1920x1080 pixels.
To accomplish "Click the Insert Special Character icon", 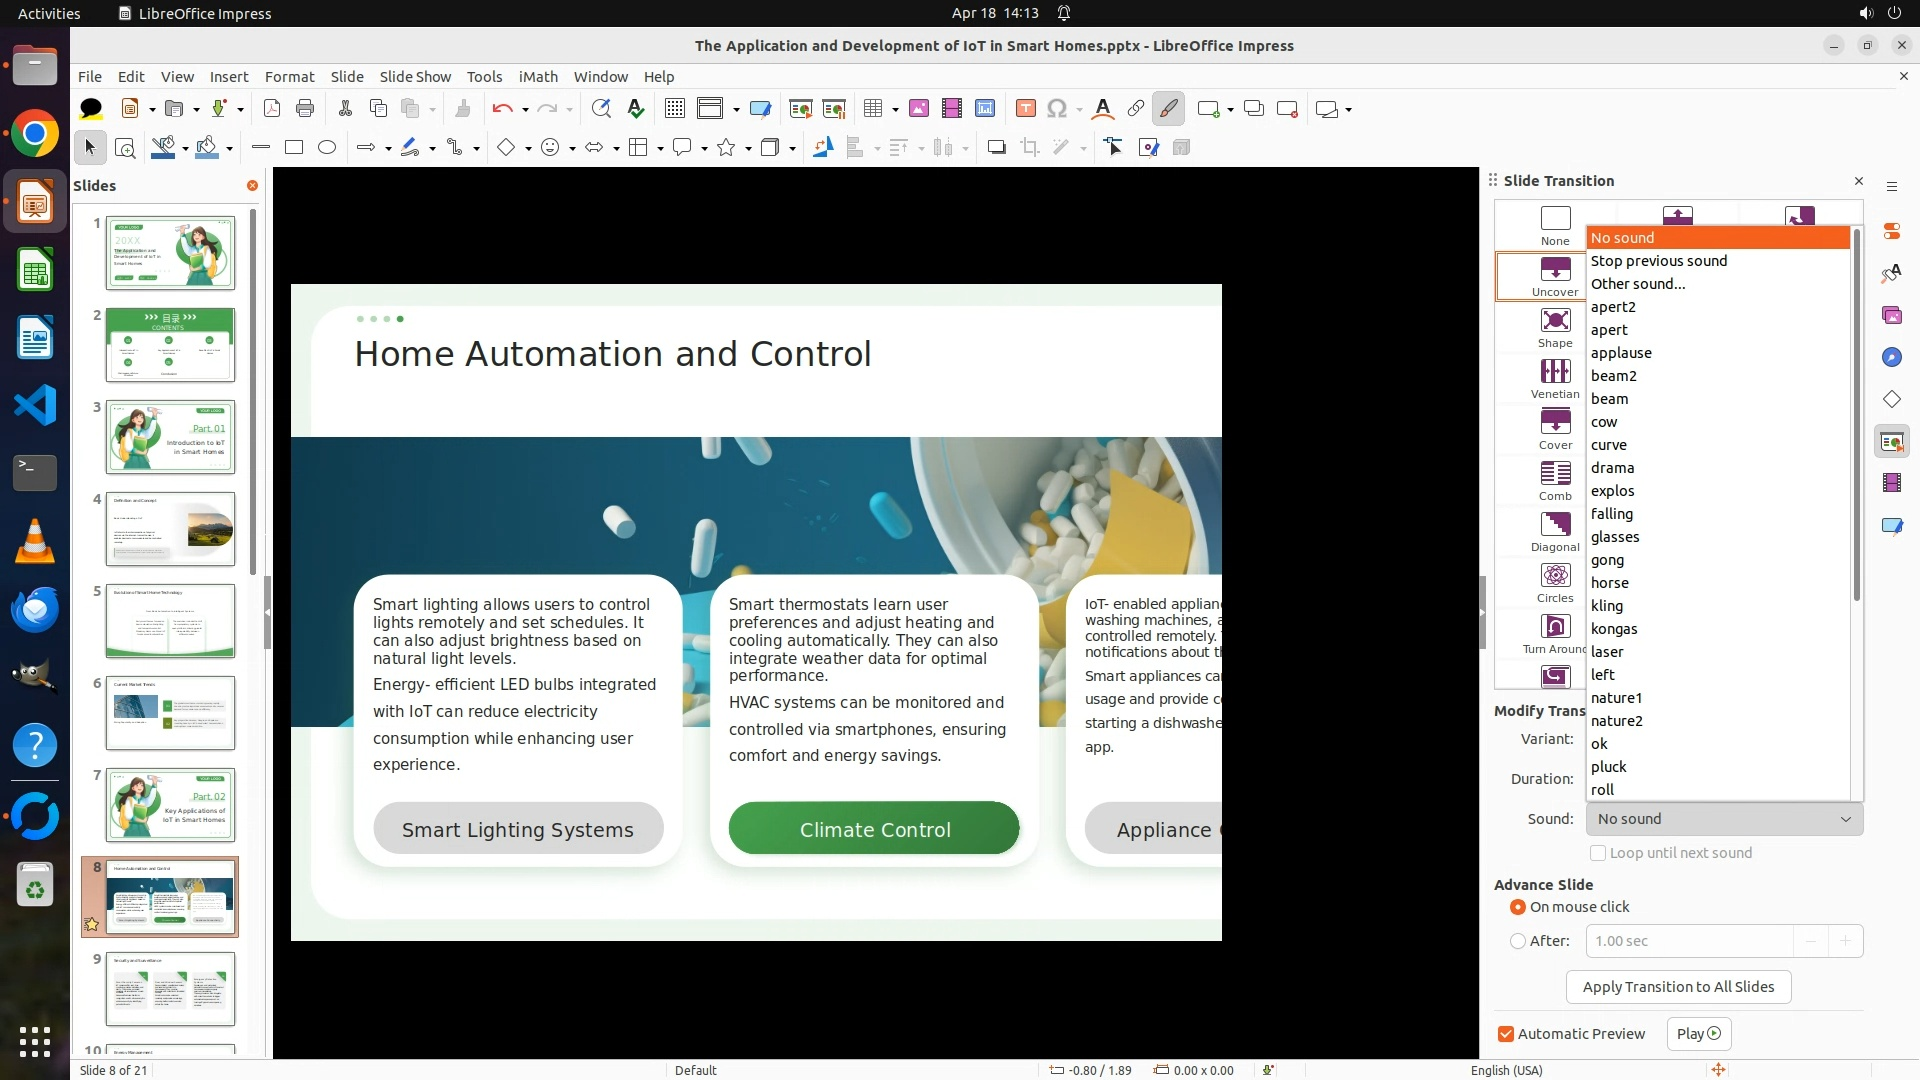I will [x=1057, y=109].
